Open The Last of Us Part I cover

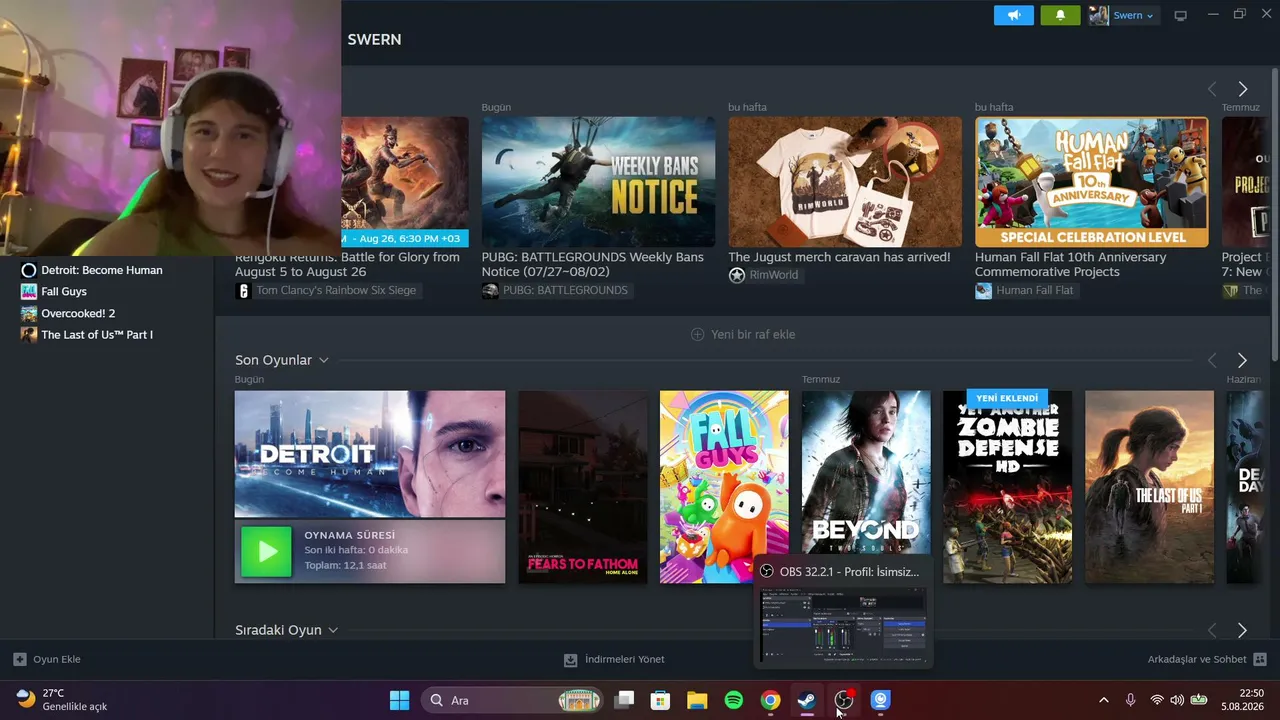click(x=1149, y=487)
